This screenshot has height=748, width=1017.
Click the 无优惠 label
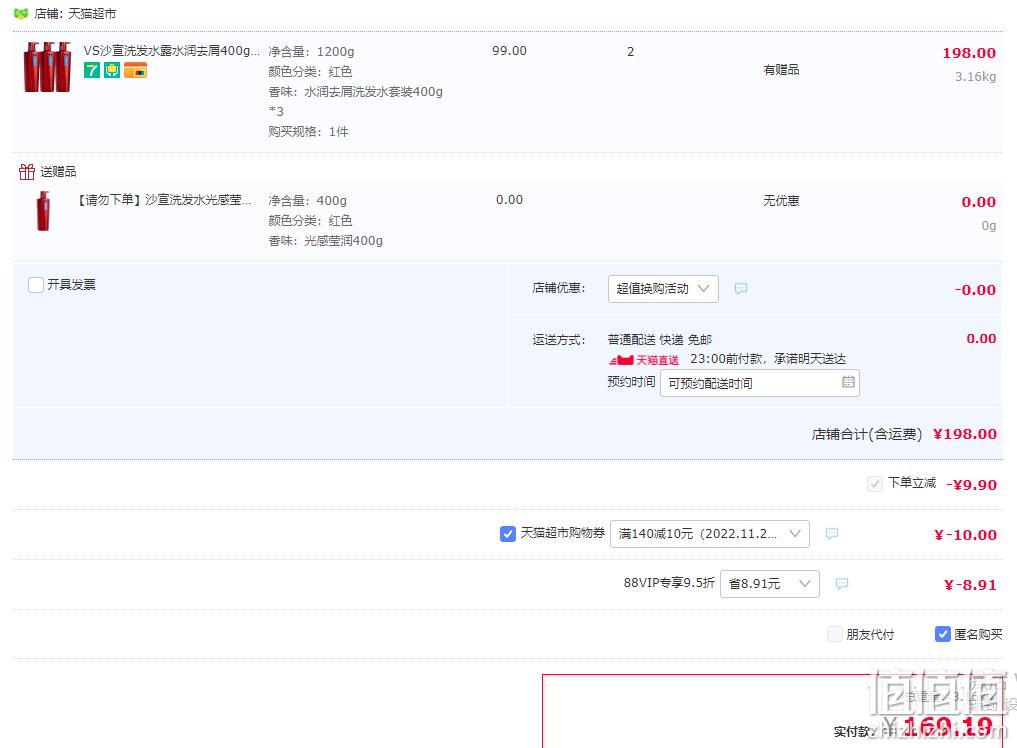tap(781, 200)
